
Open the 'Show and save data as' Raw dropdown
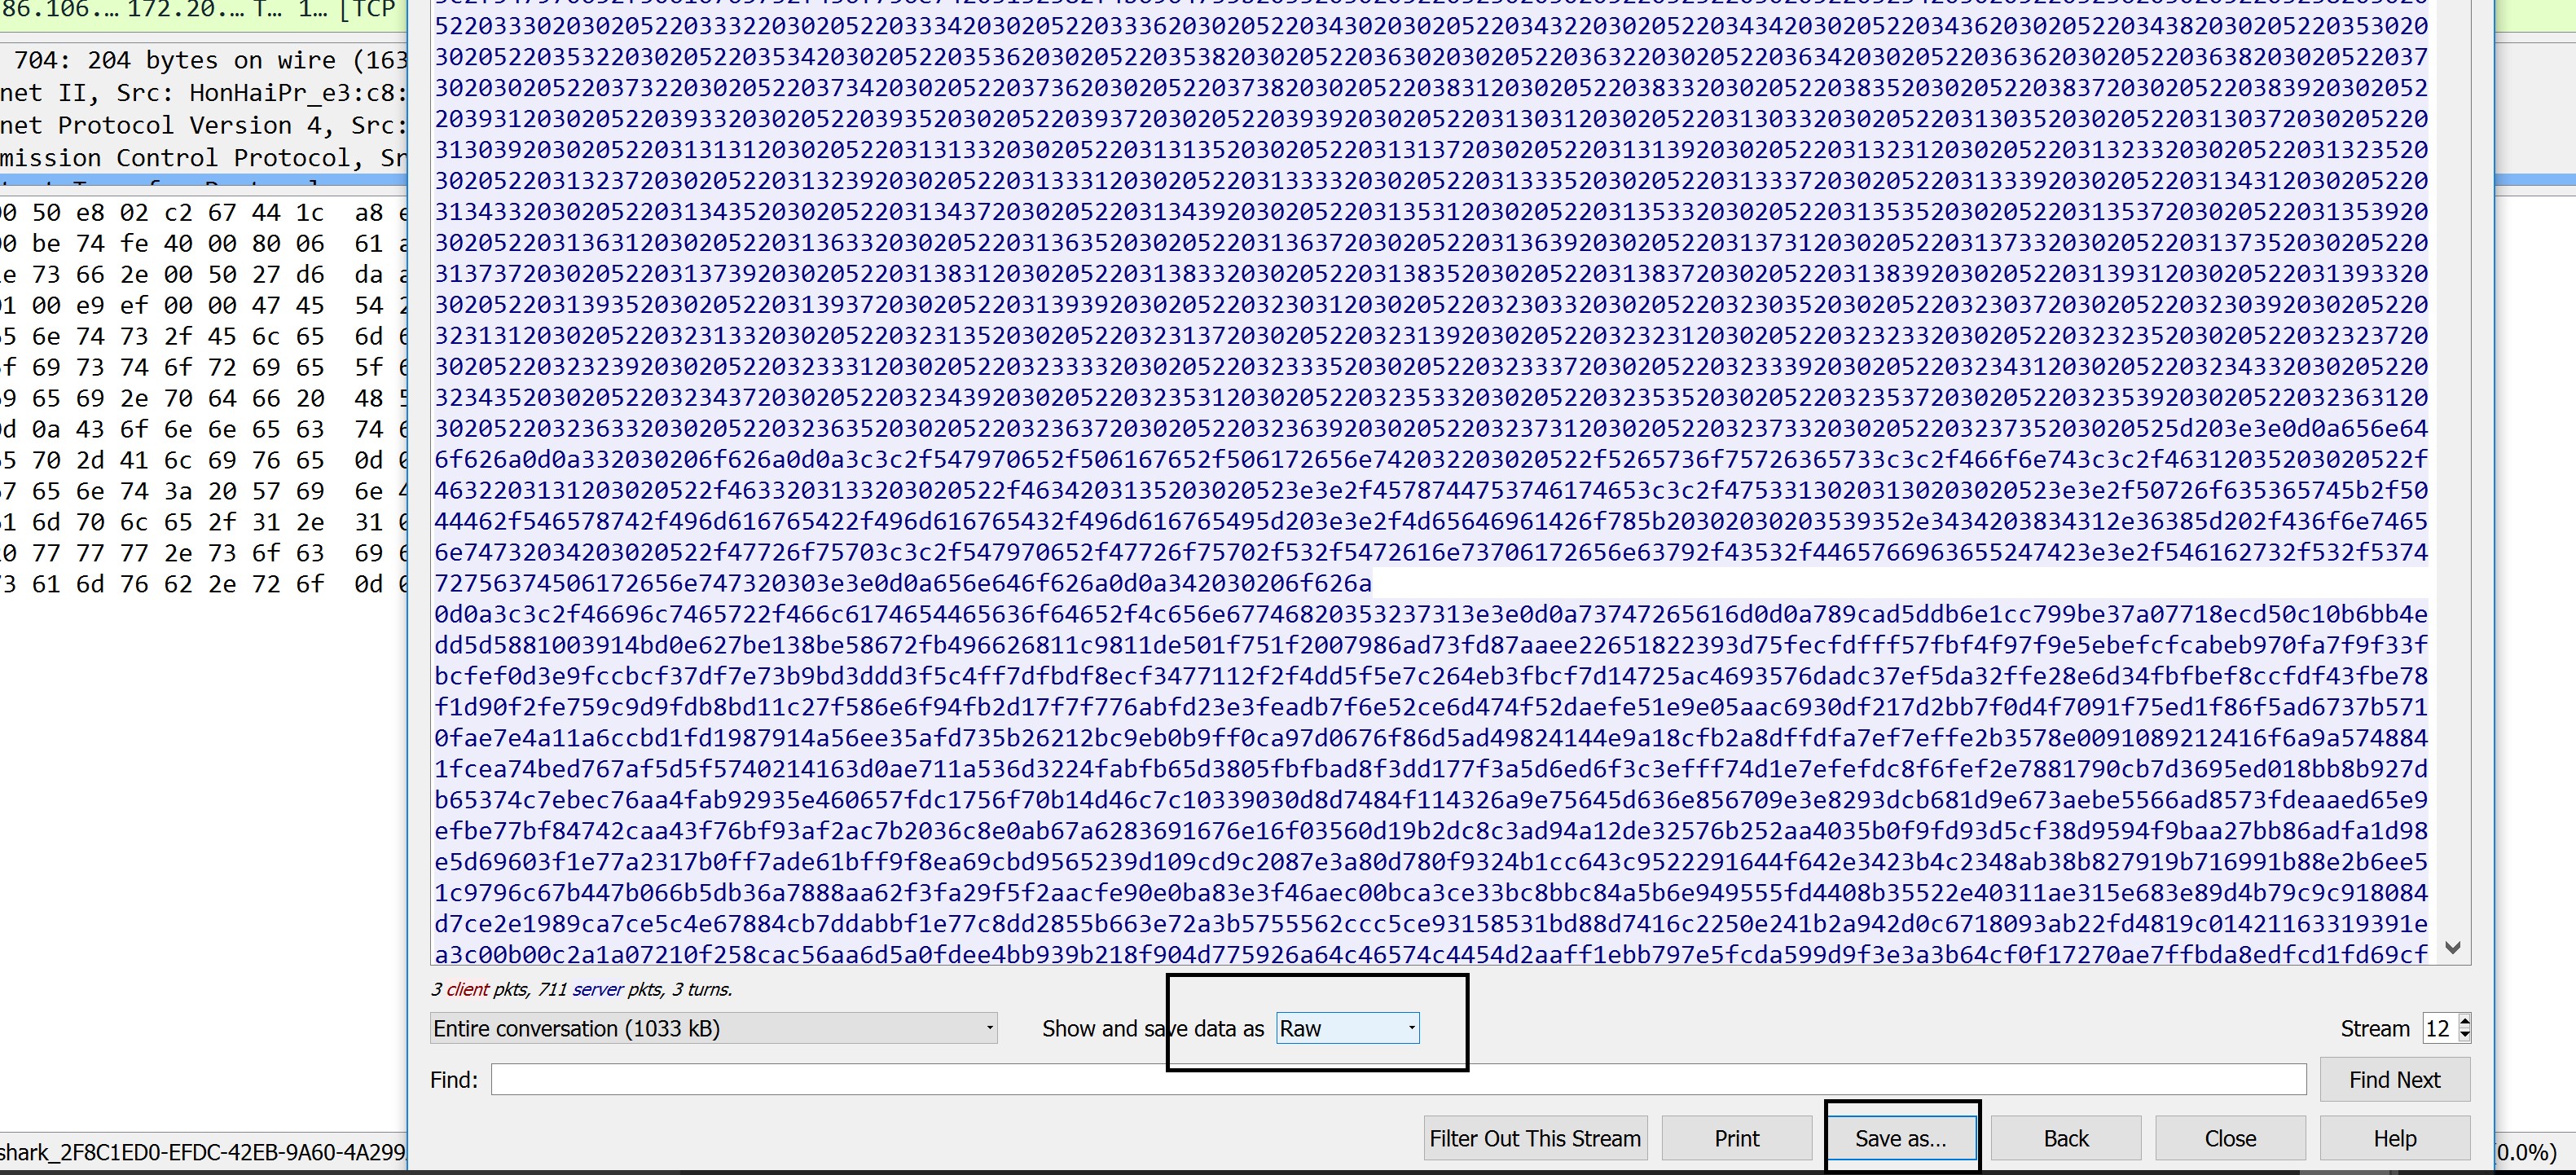pos(1347,1028)
